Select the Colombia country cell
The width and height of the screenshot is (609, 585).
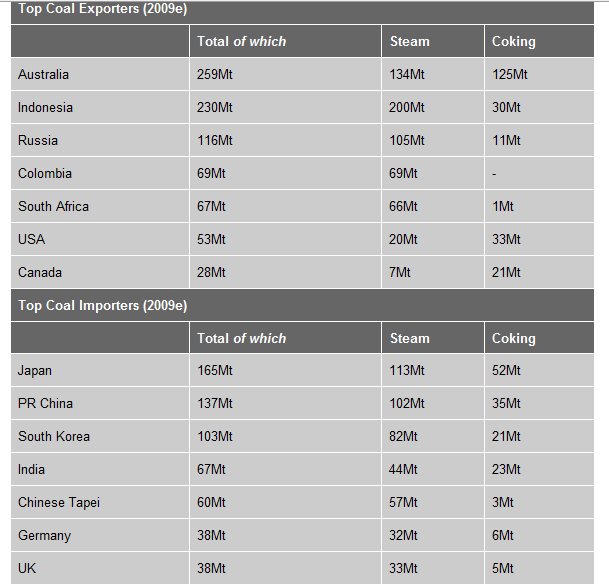tap(100, 173)
